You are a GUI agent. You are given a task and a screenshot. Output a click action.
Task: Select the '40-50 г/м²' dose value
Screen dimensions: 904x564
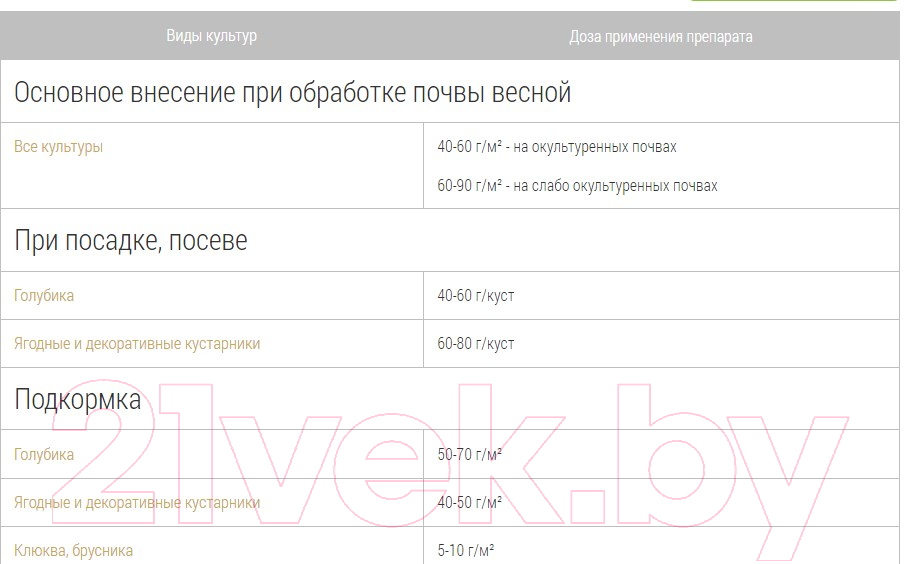click(x=469, y=502)
